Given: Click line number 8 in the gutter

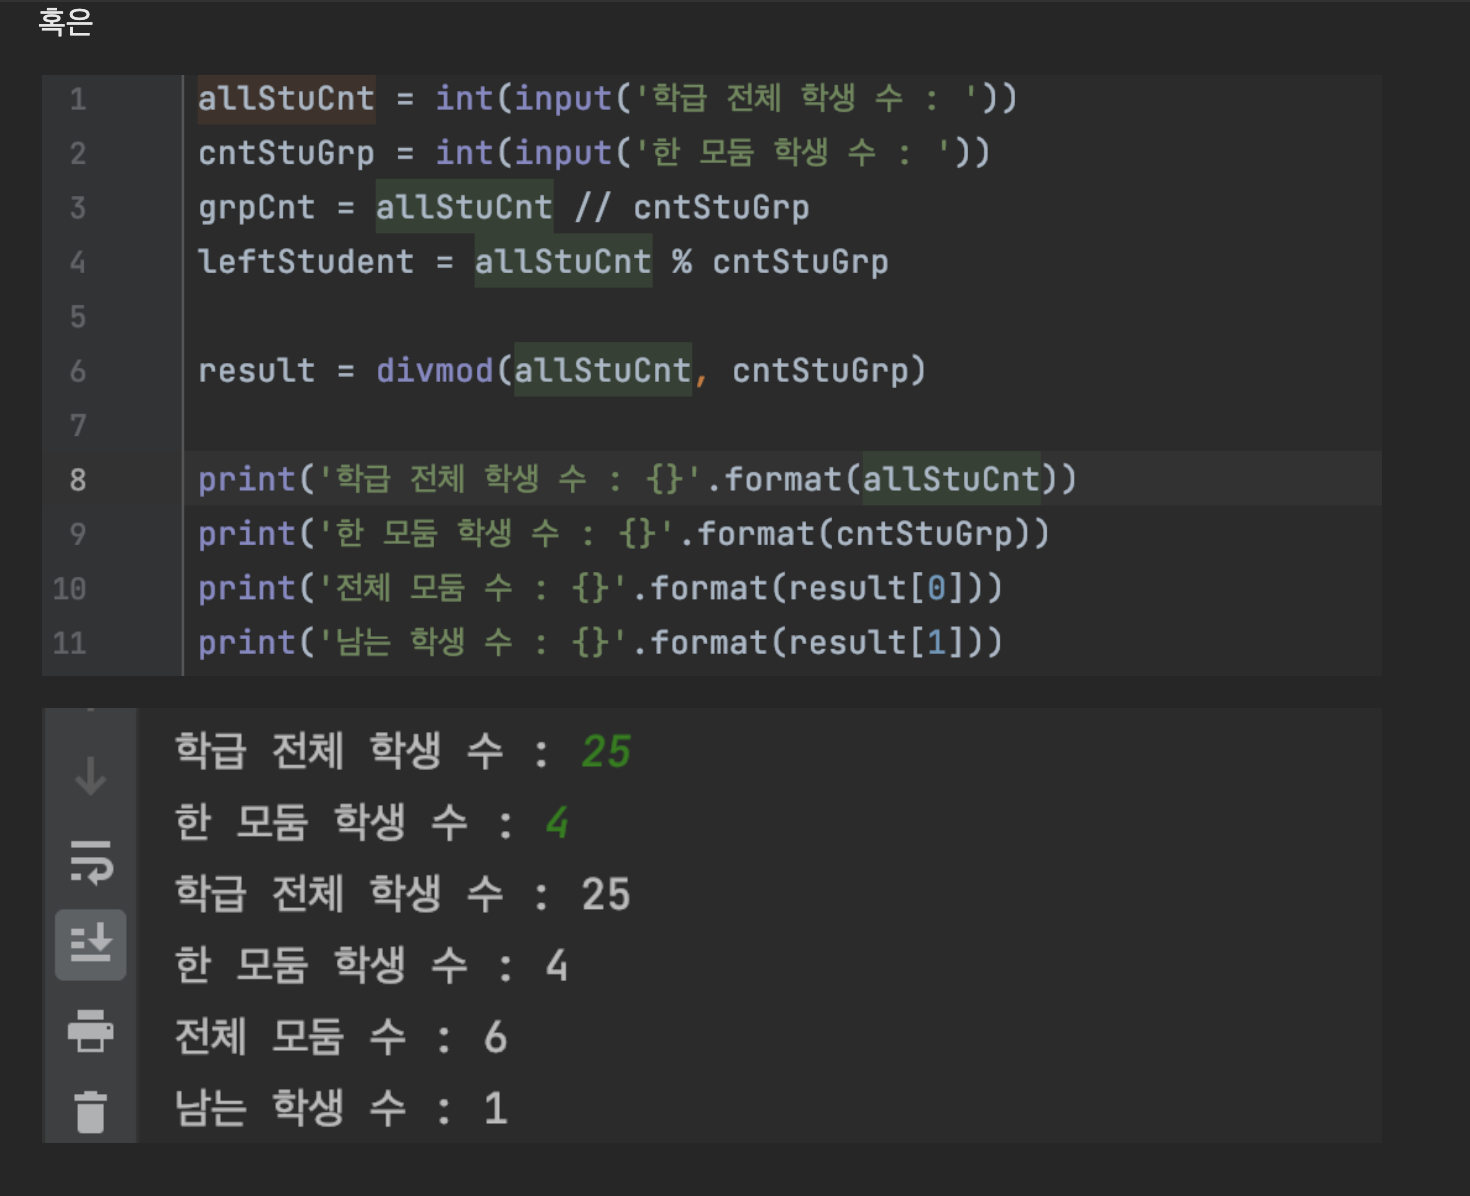Looking at the screenshot, I should pyautogui.click(x=78, y=479).
